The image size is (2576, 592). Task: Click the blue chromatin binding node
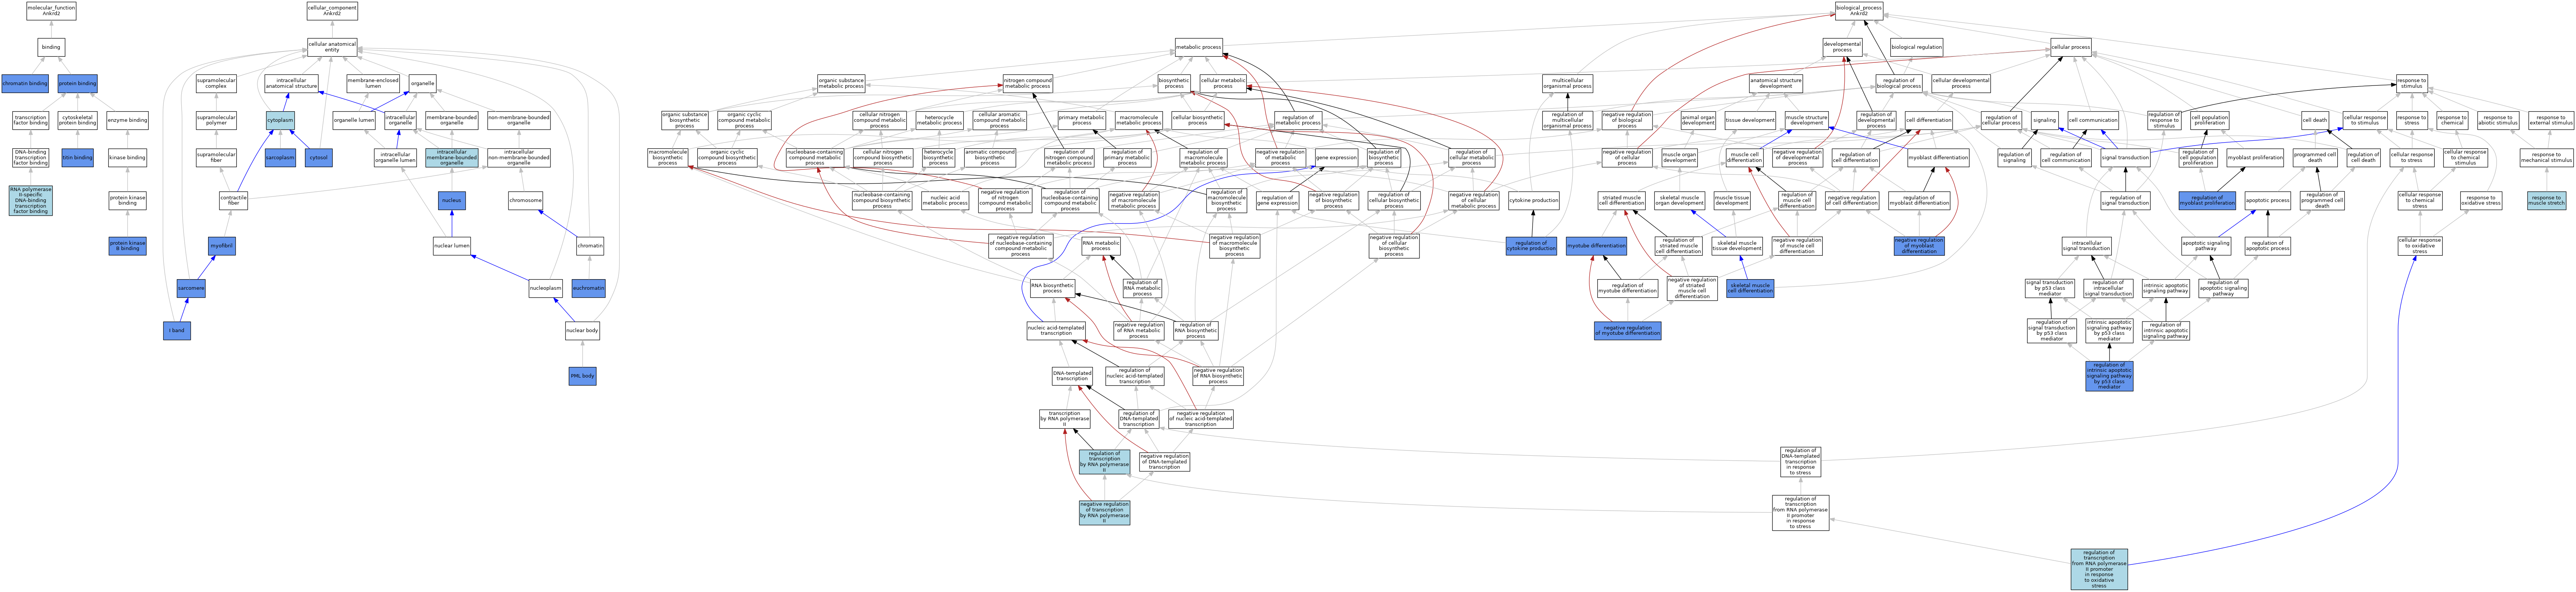25,84
